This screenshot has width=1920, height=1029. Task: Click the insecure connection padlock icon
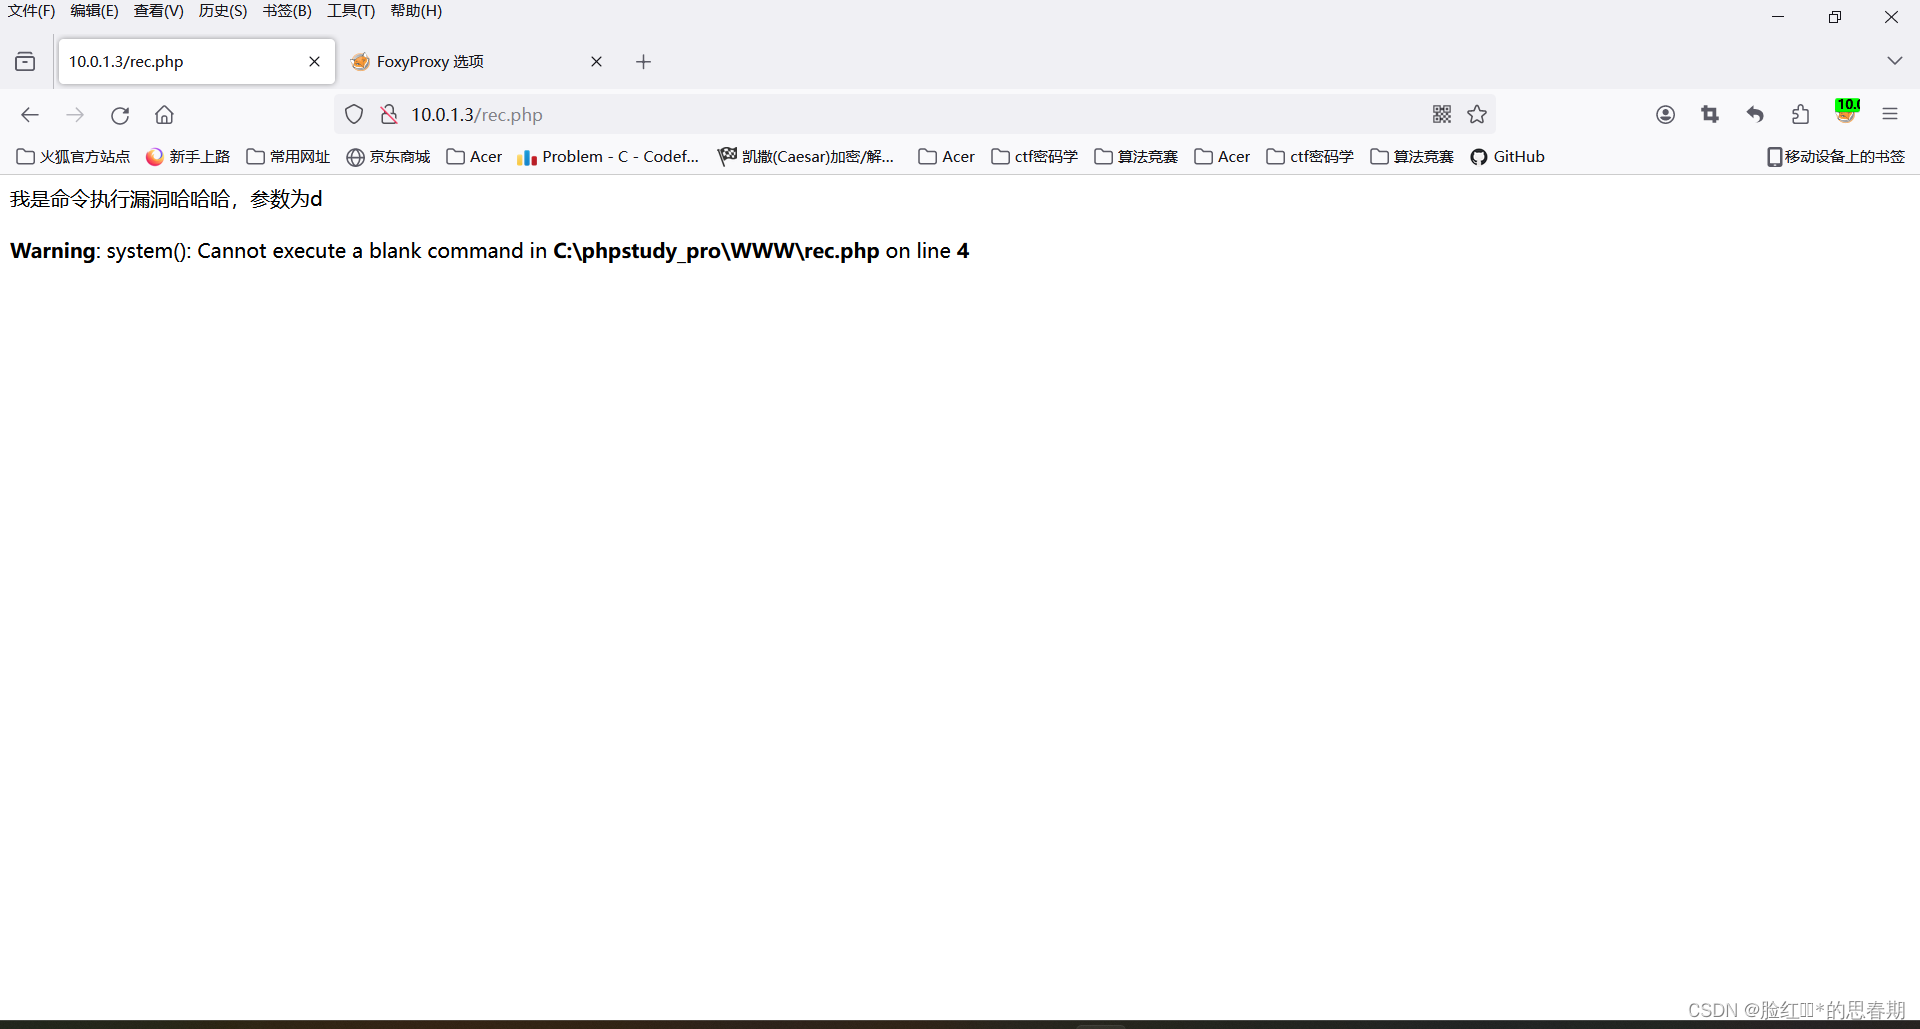point(389,115)
